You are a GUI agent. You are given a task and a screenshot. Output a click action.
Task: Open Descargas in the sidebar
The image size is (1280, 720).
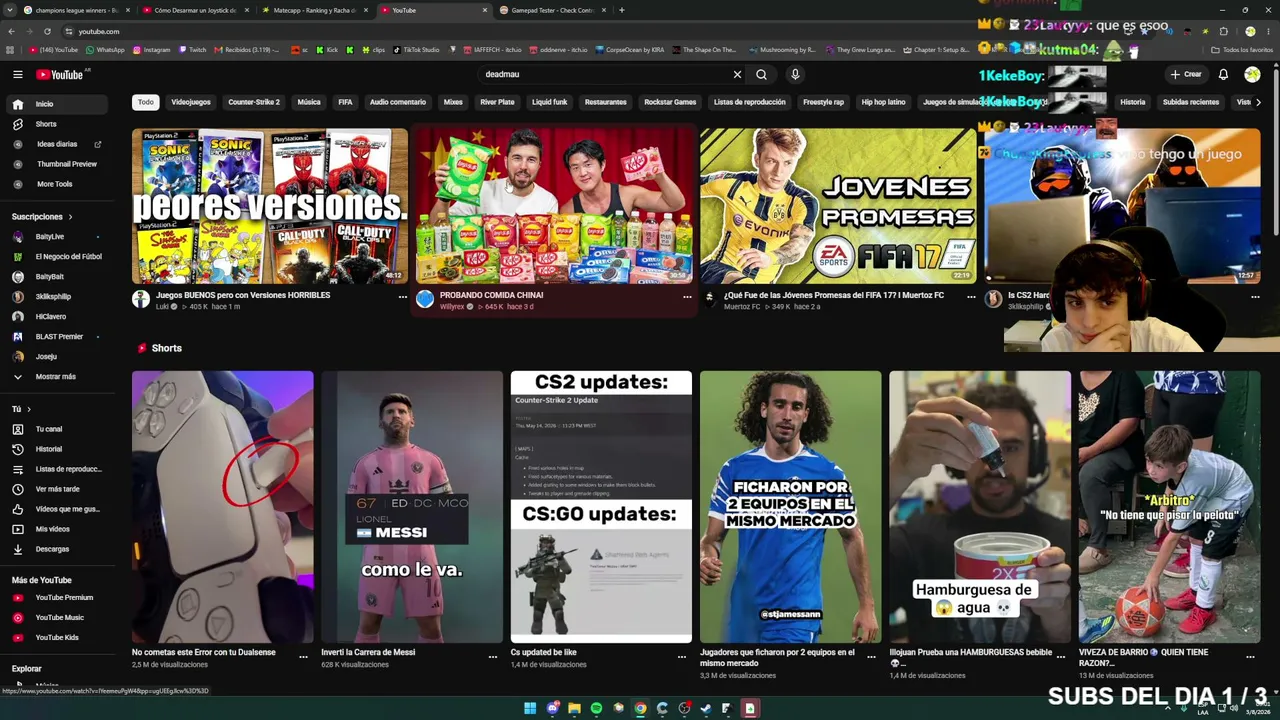click(x=57, y=549)
